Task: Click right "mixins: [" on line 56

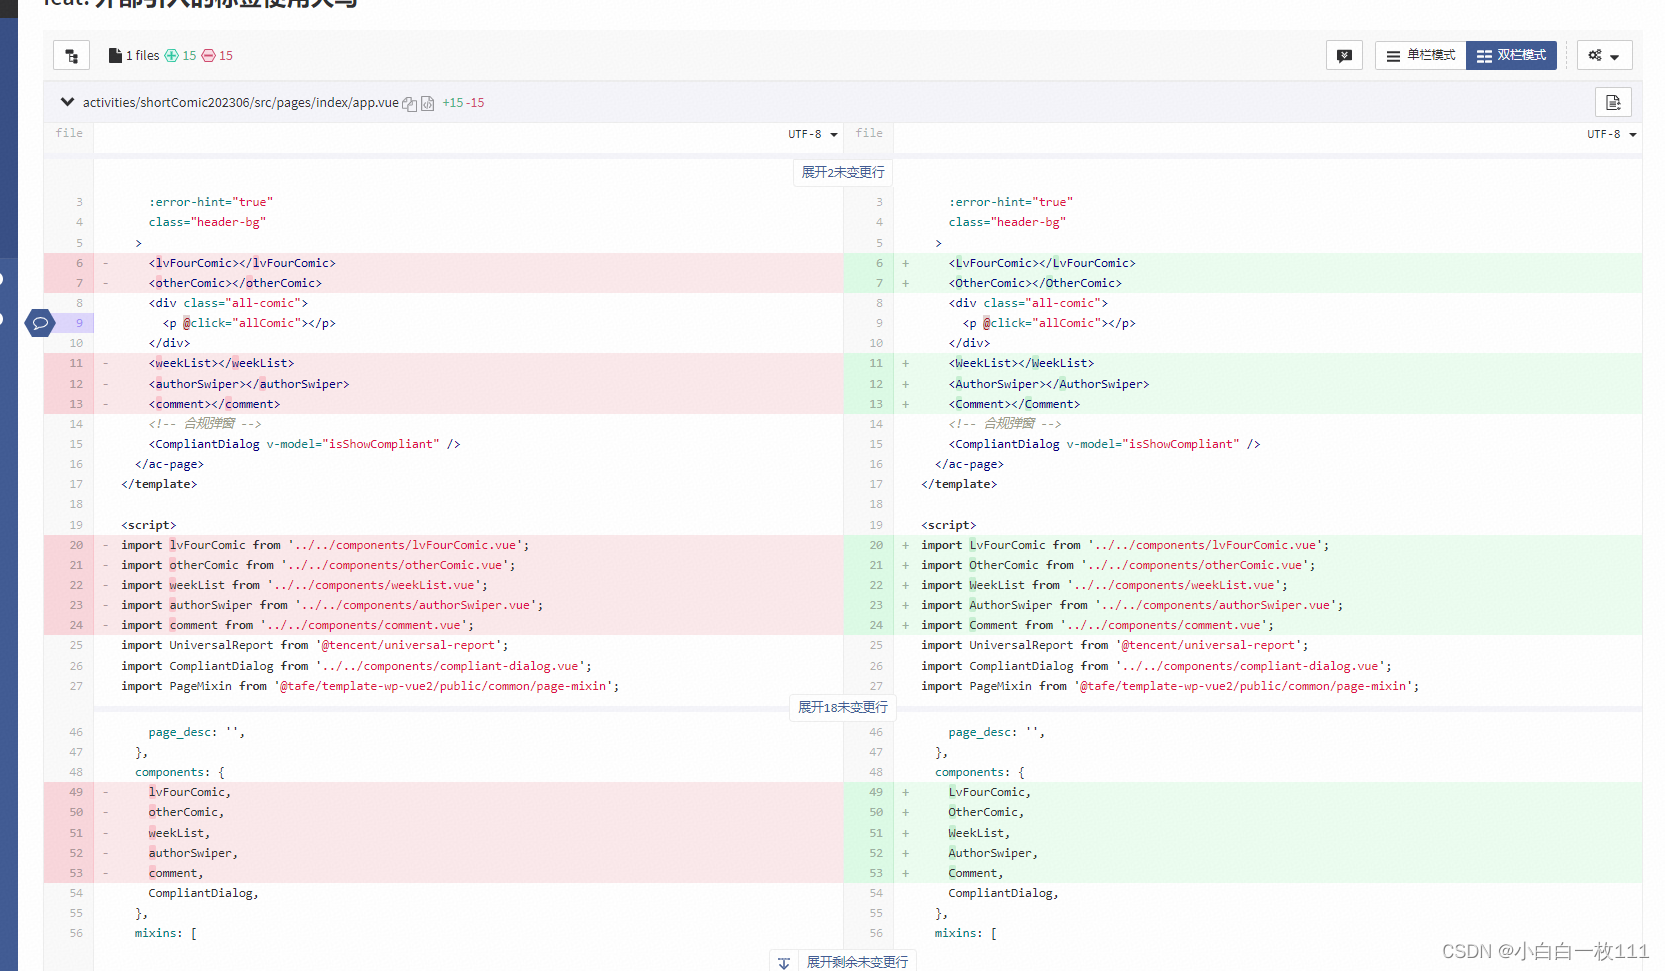Action: pyautogui.click(x=966, y=933)
